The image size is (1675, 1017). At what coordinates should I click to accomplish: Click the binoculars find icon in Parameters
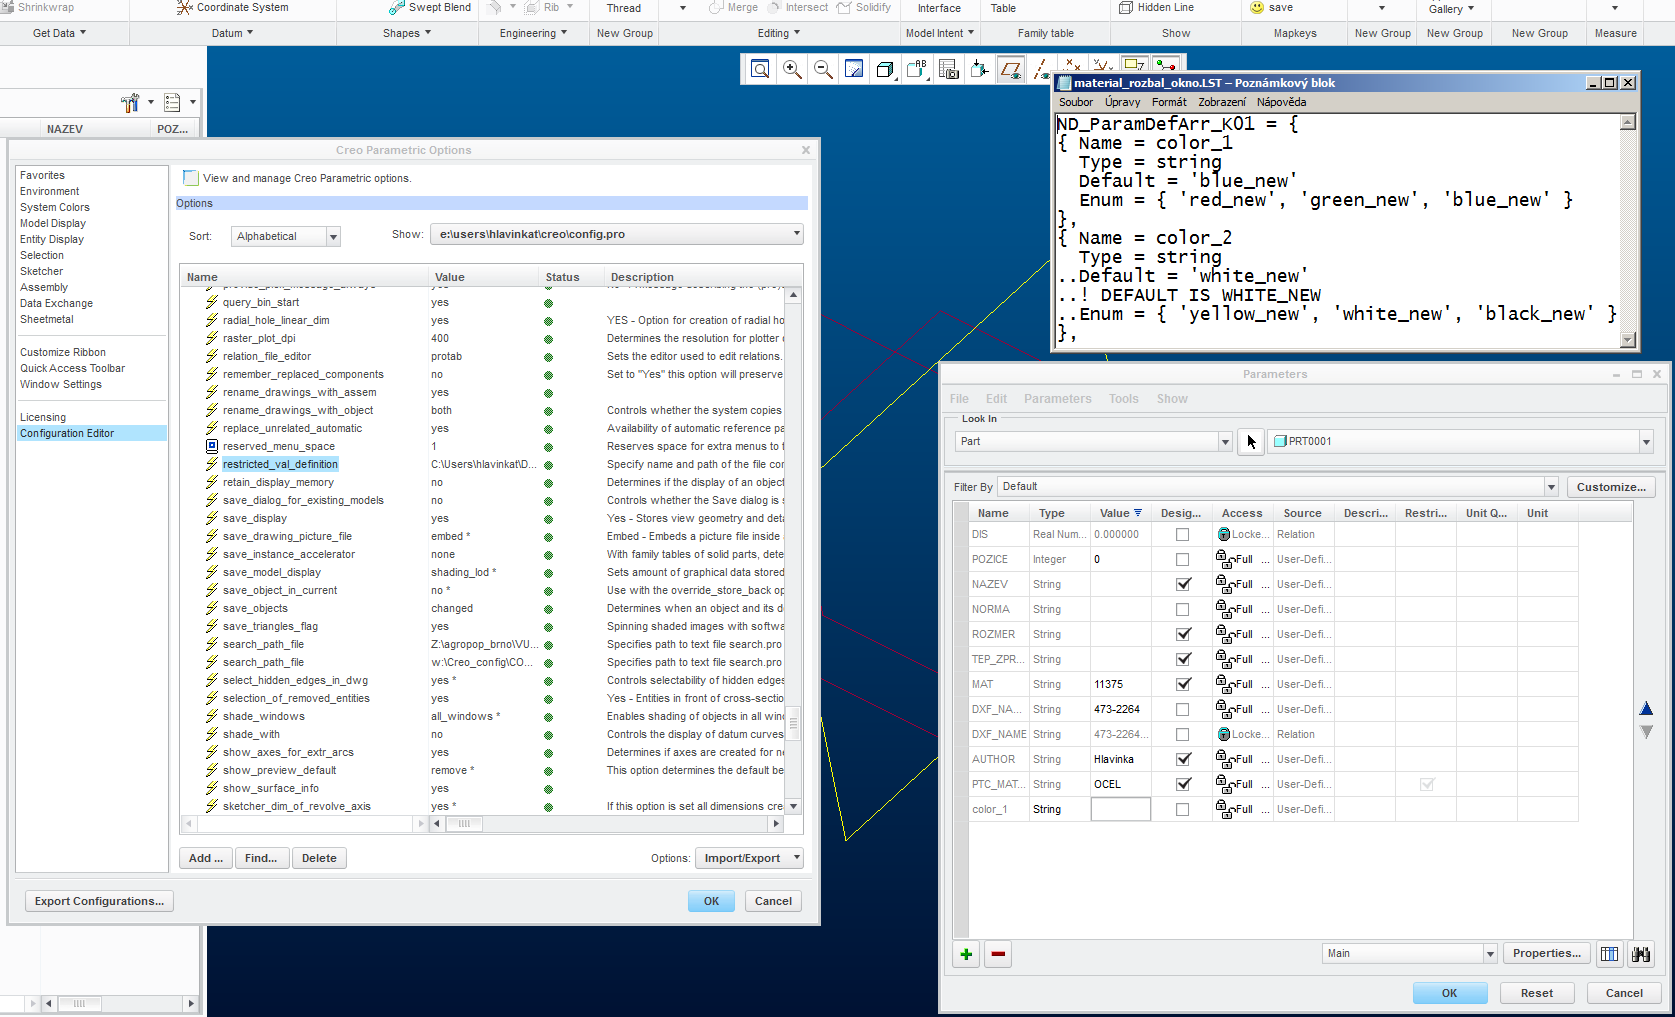click(x=1641, y=954)
